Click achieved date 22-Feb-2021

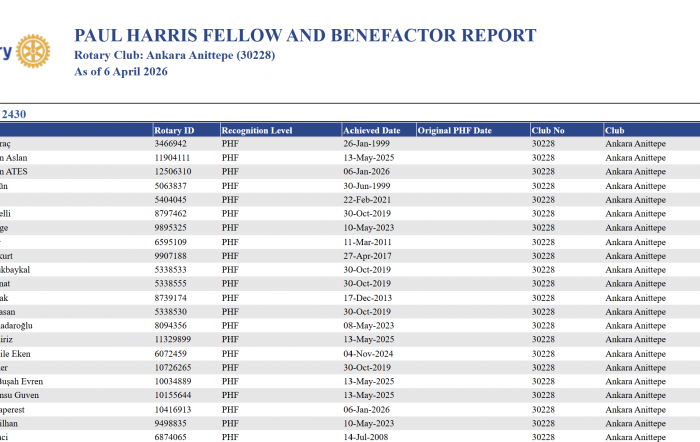[x=367, y=200]
